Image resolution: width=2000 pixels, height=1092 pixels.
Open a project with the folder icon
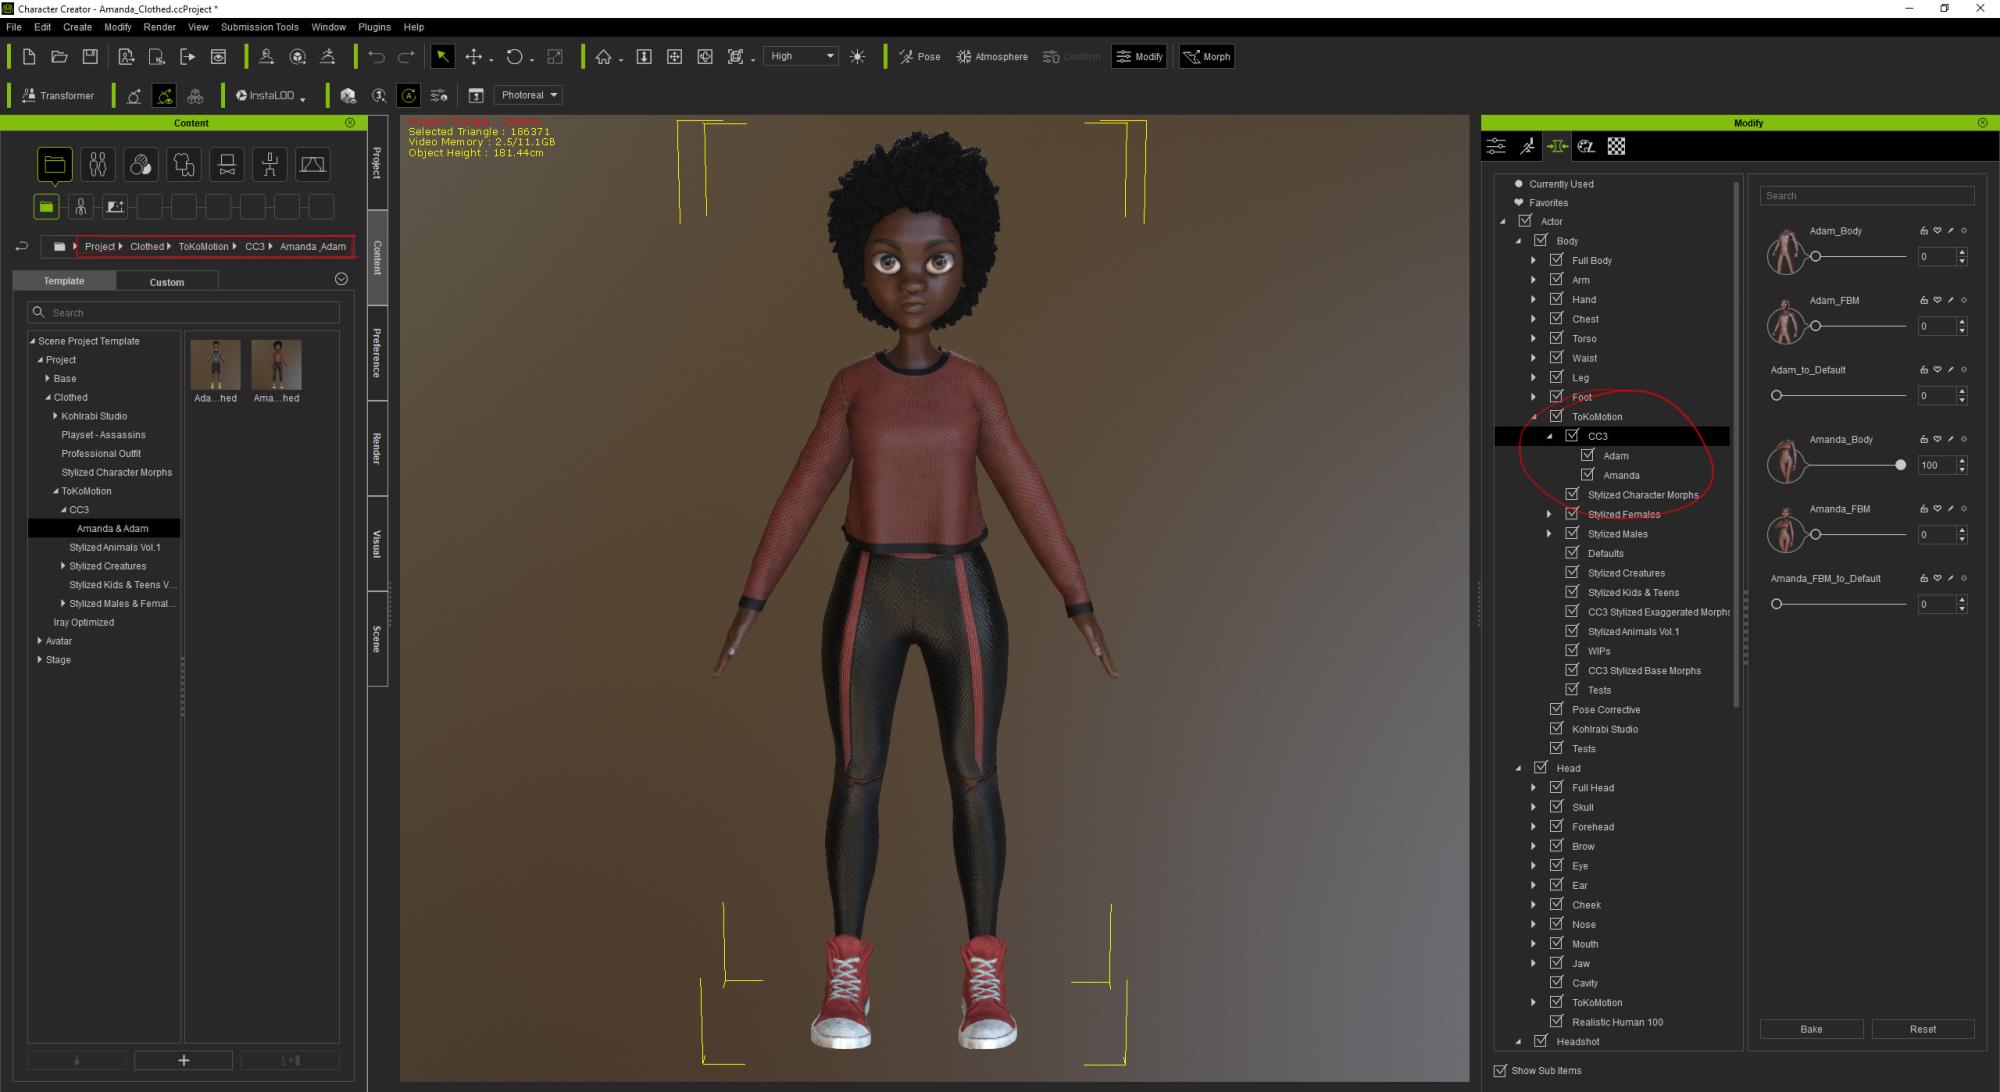[x=59, y=57]
